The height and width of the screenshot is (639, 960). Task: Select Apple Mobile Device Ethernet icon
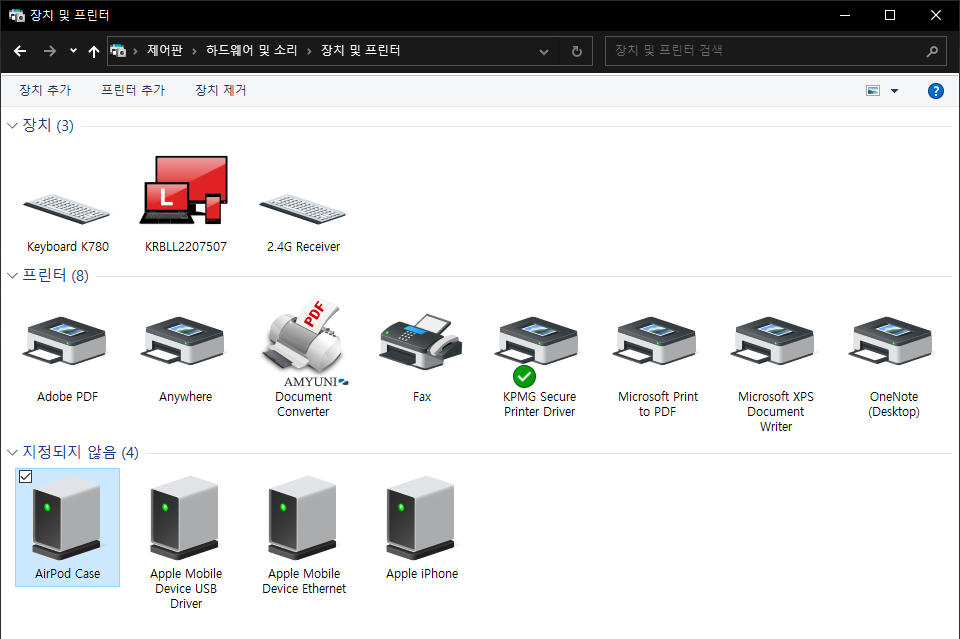tap(302, 518)
